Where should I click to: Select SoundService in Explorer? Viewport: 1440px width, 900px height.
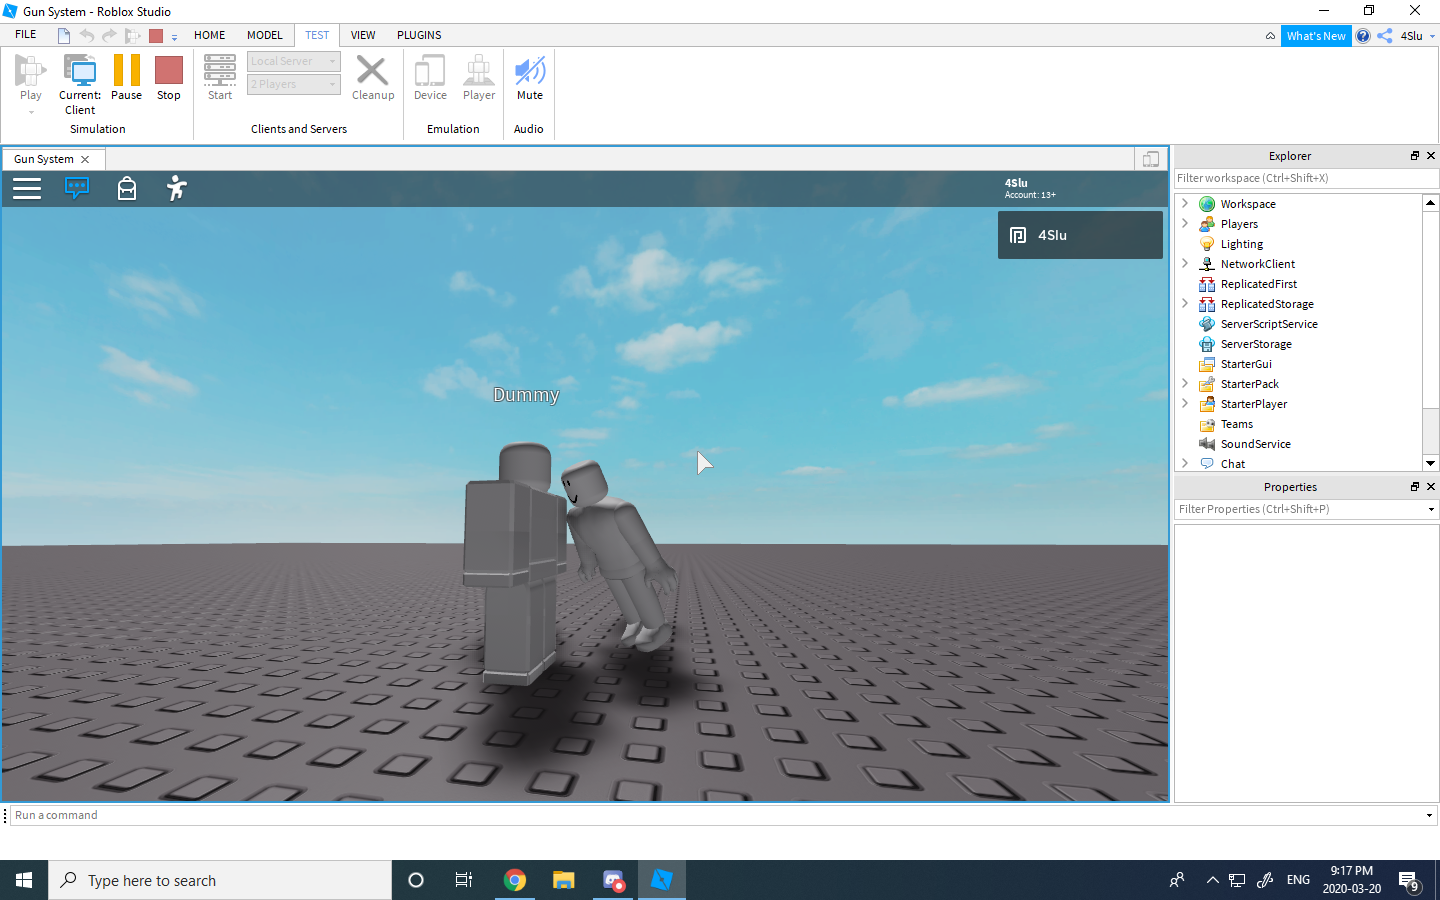[1255, 444]
